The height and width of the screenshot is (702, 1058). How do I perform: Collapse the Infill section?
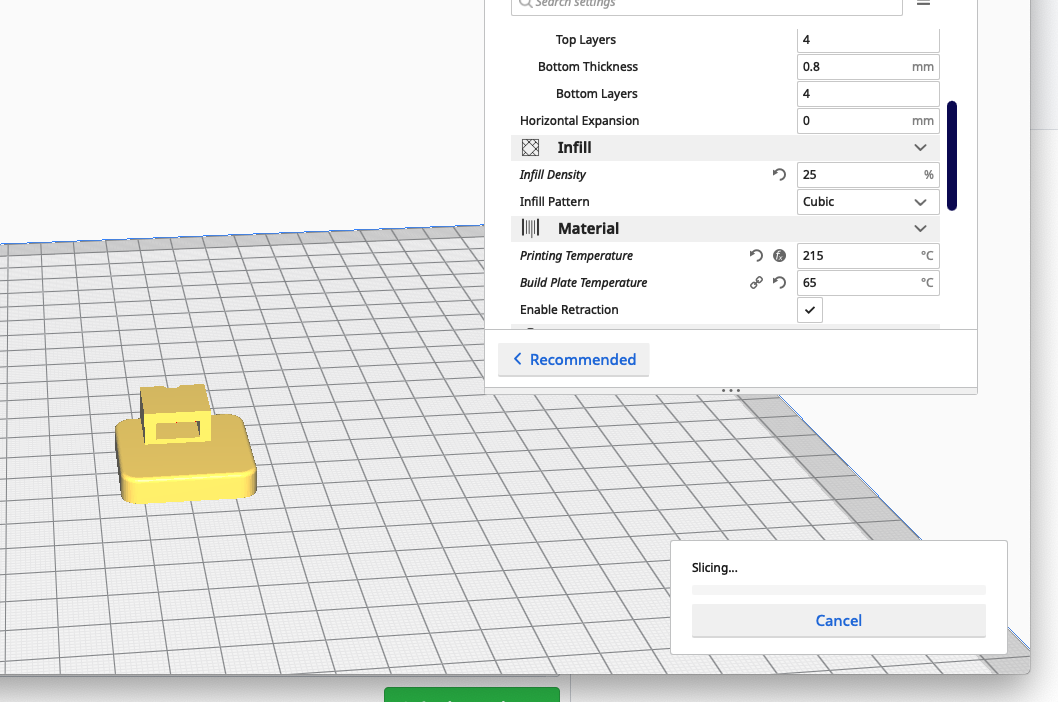pyautogui.click(x=920, y=147)
